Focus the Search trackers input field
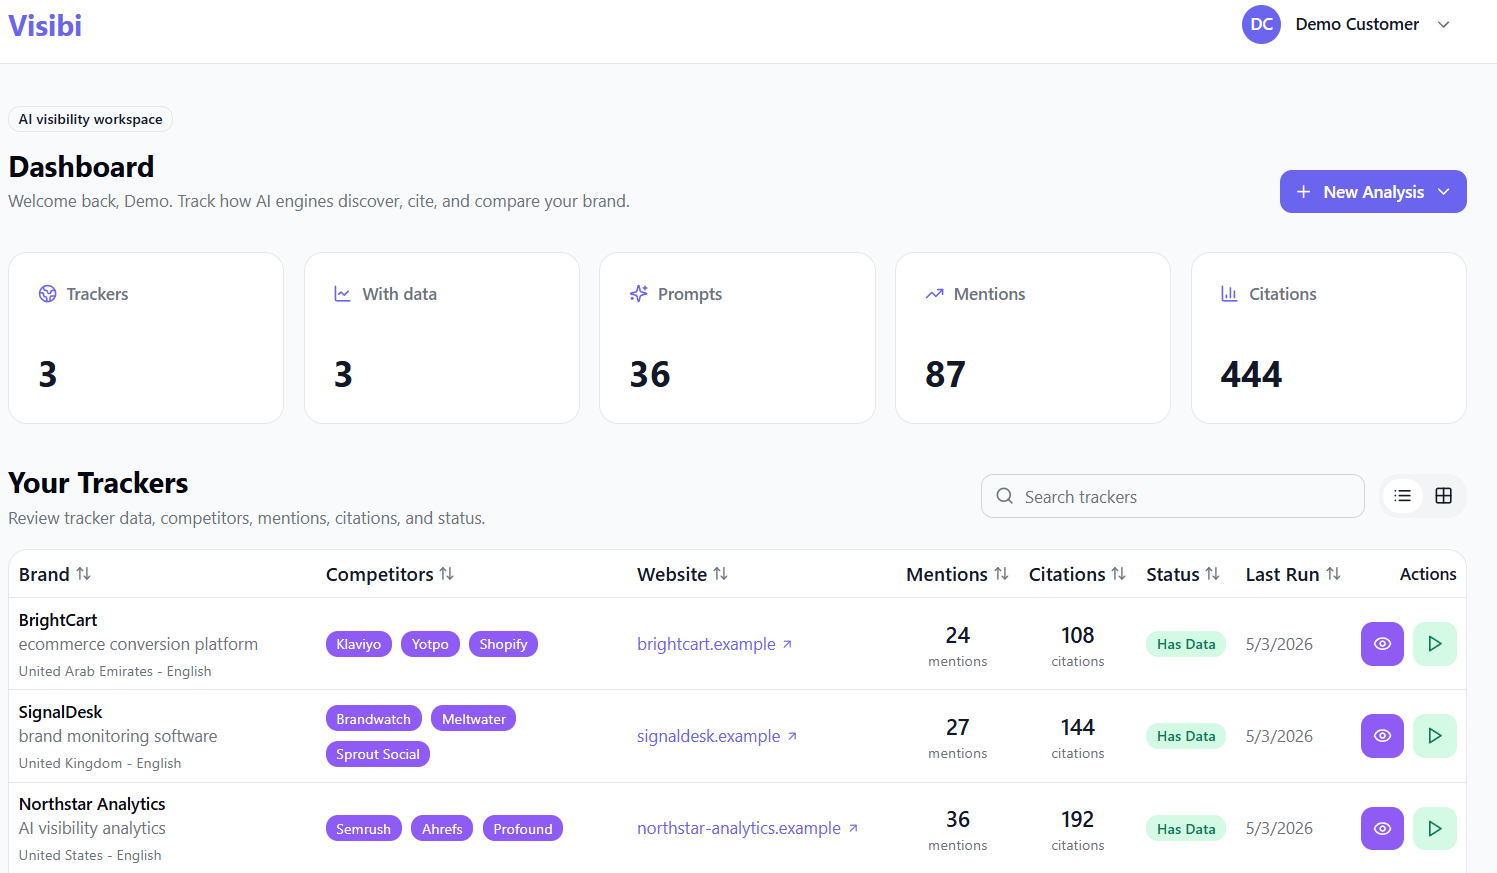 [x=1172, y=496]
